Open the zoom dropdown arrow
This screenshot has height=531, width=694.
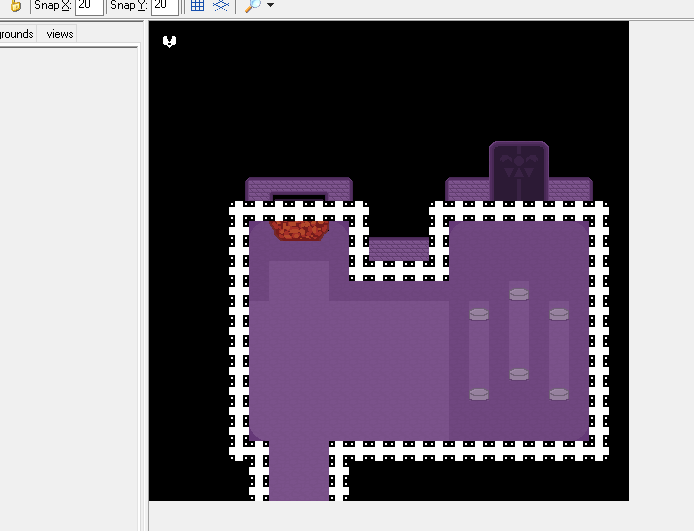[271, 6]
